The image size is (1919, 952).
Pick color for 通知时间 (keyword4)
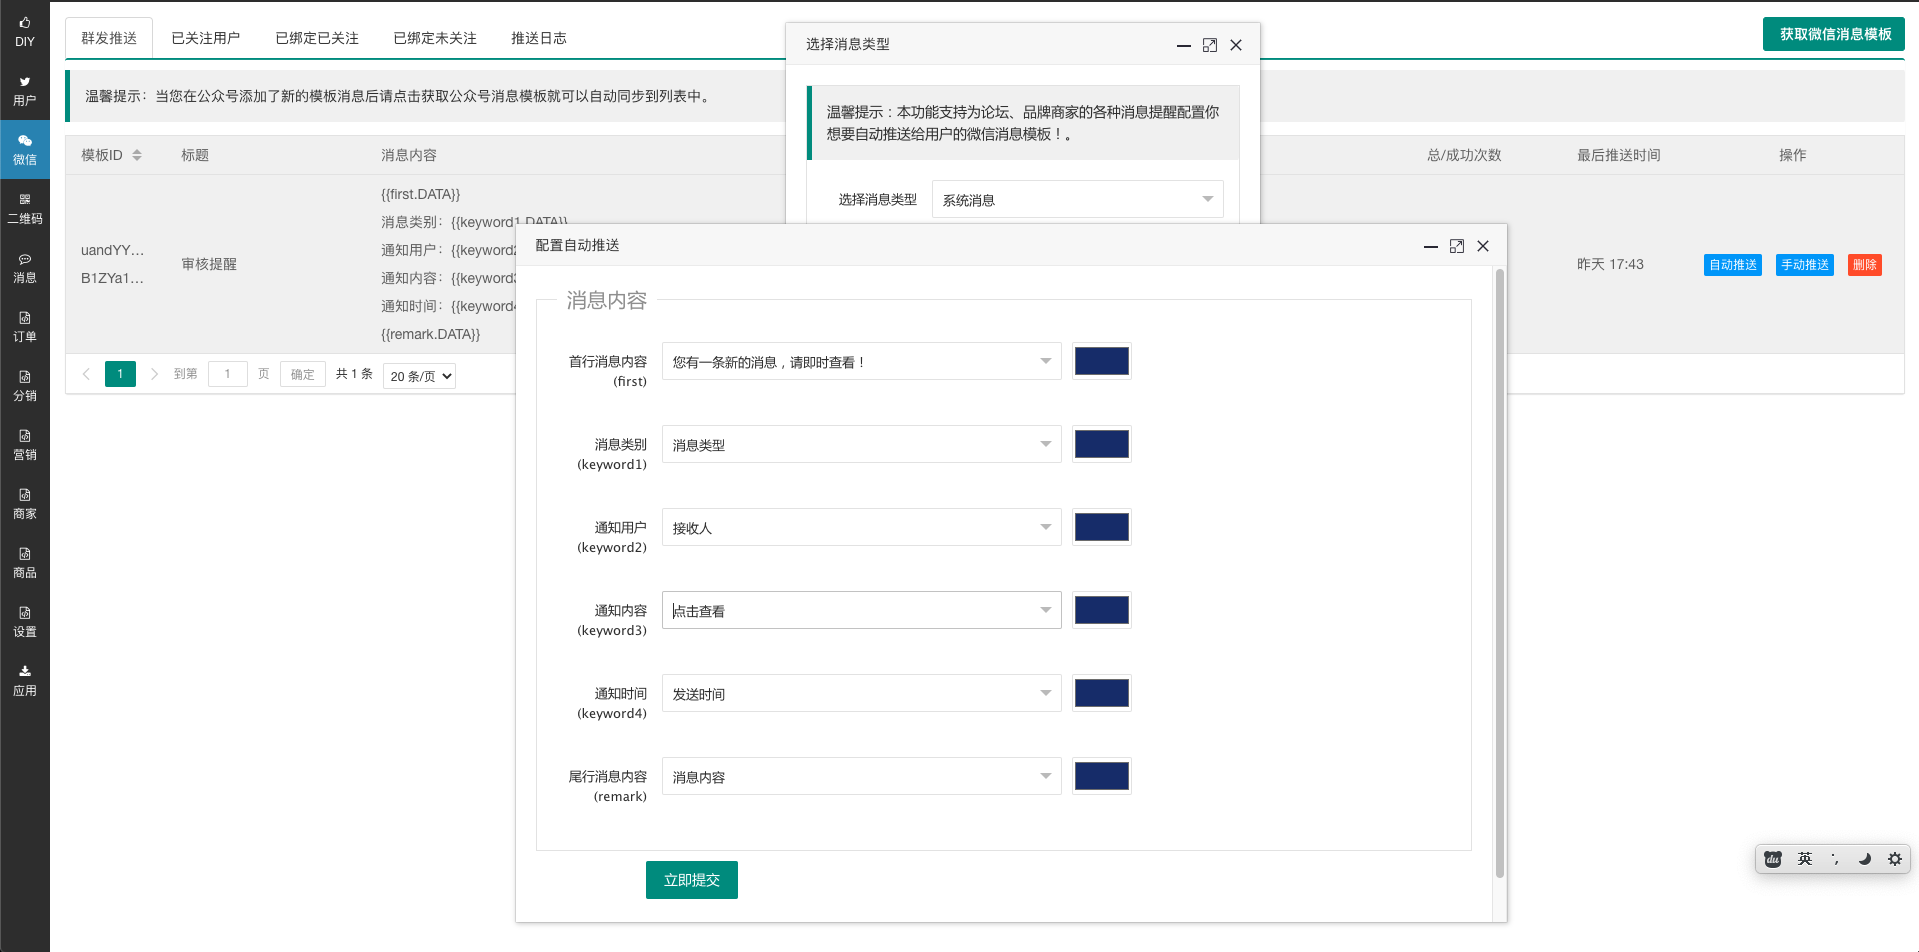[1102, 693]
